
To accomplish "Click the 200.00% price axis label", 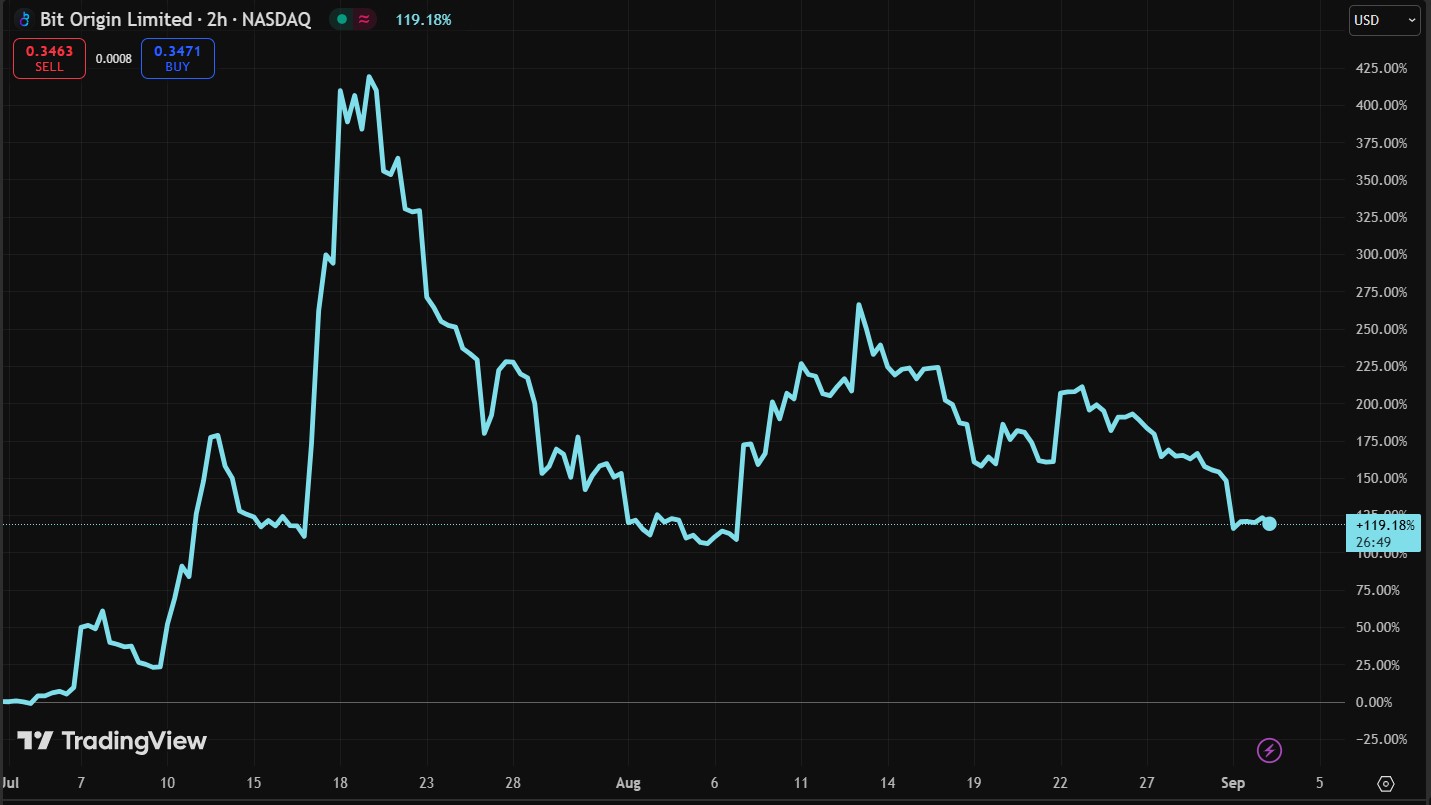I will click(1381, 404).
